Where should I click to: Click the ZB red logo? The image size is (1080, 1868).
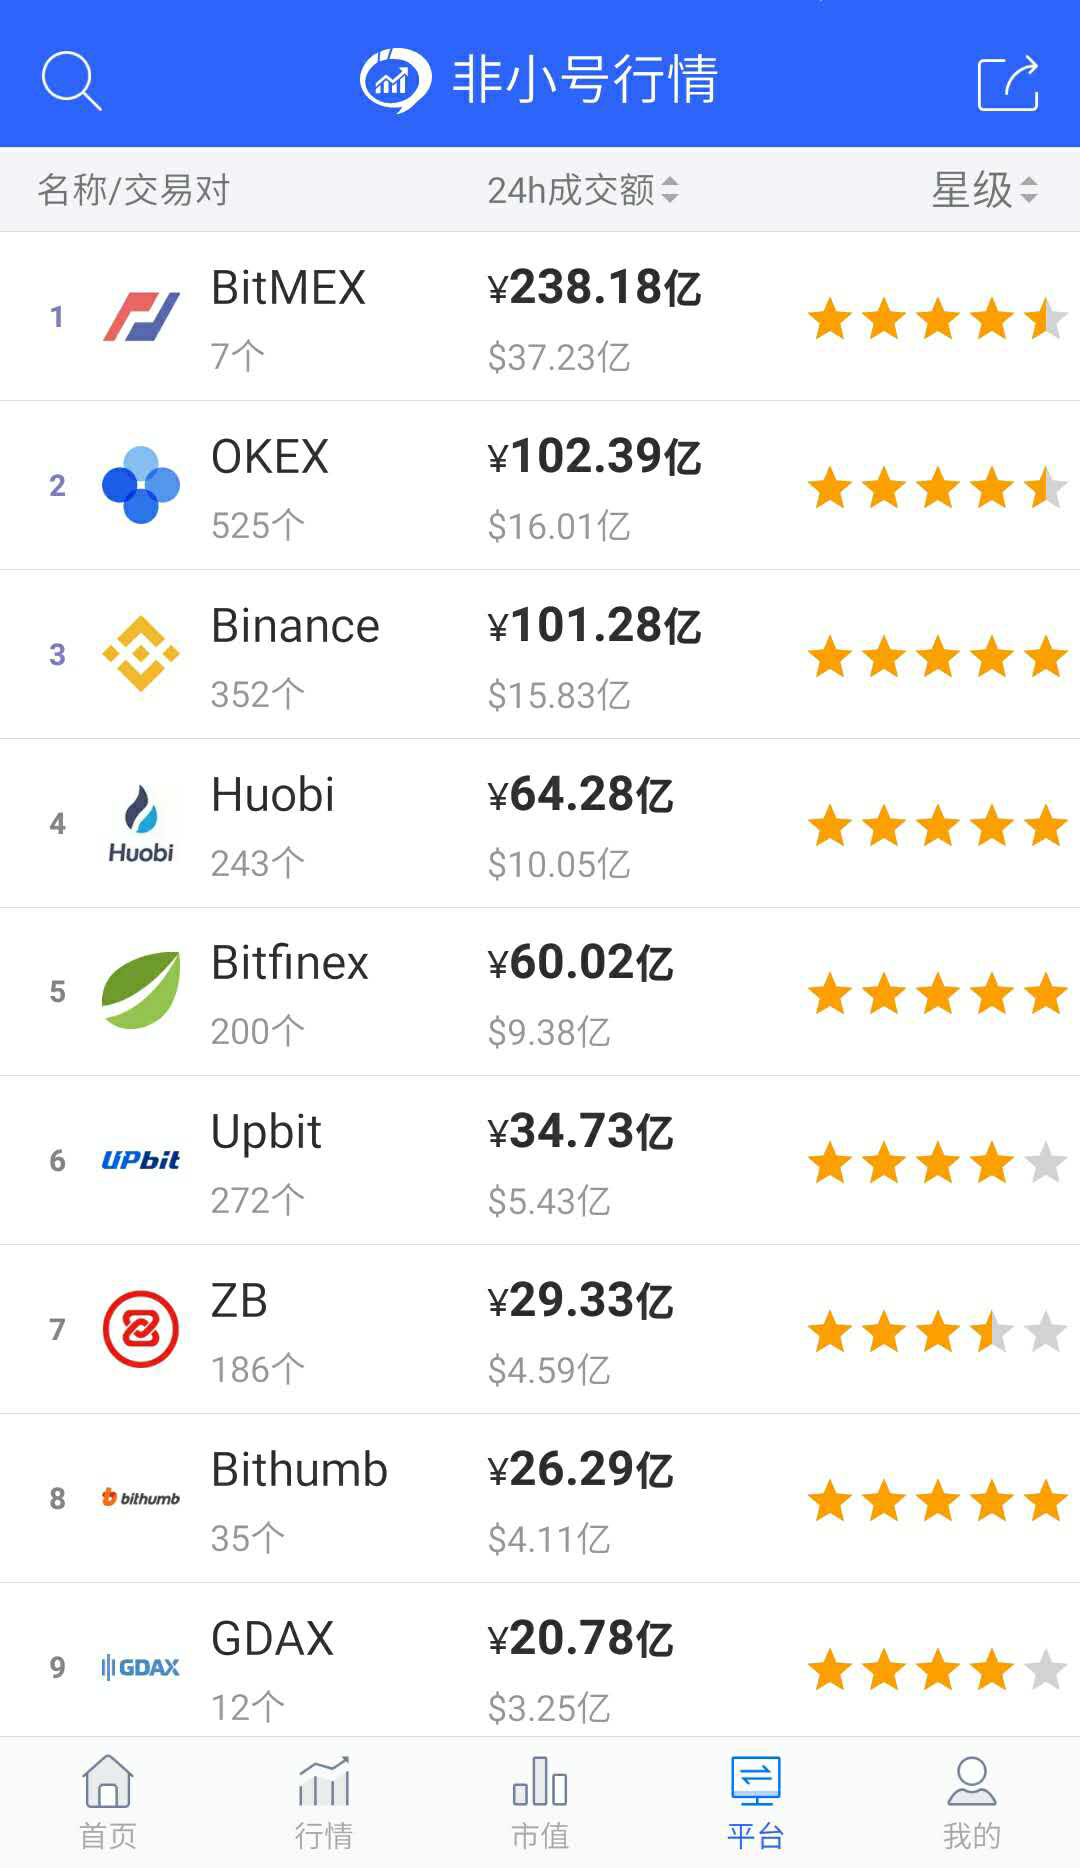pos(141,1329)
